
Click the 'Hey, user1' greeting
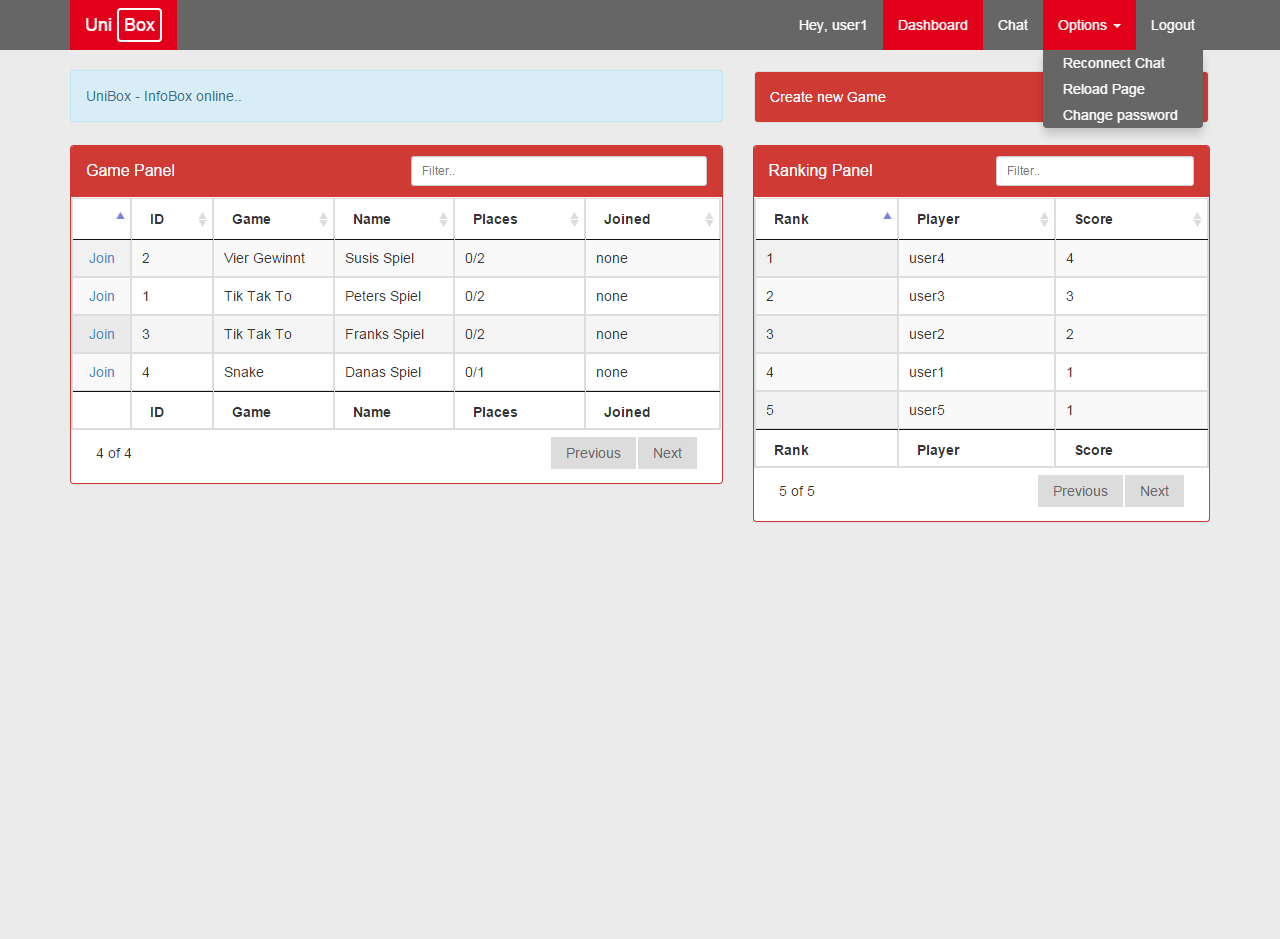tap(833, 25)
